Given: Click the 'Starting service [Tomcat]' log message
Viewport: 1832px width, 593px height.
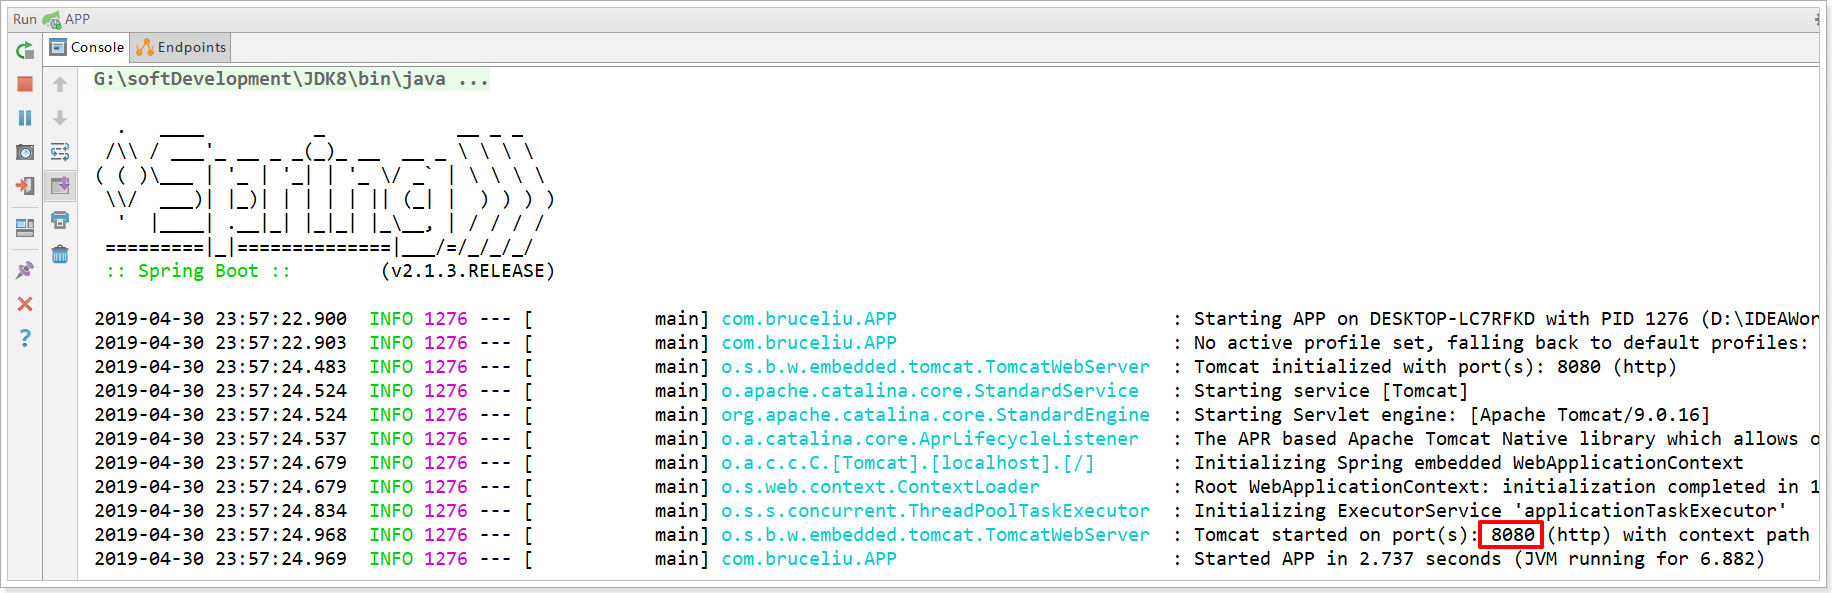Looking at the screenshot, I should coord(1331,391).
